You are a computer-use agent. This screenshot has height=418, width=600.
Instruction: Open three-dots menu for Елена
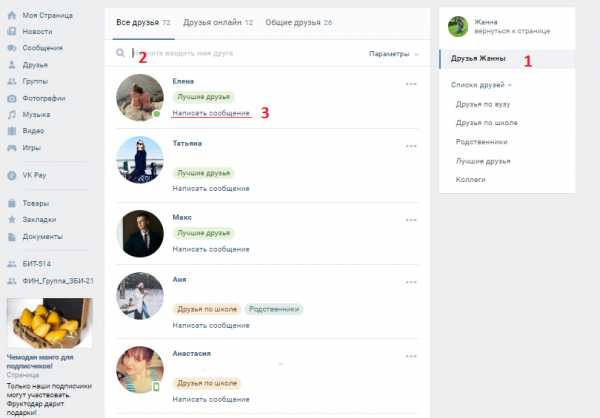[411, 84]
